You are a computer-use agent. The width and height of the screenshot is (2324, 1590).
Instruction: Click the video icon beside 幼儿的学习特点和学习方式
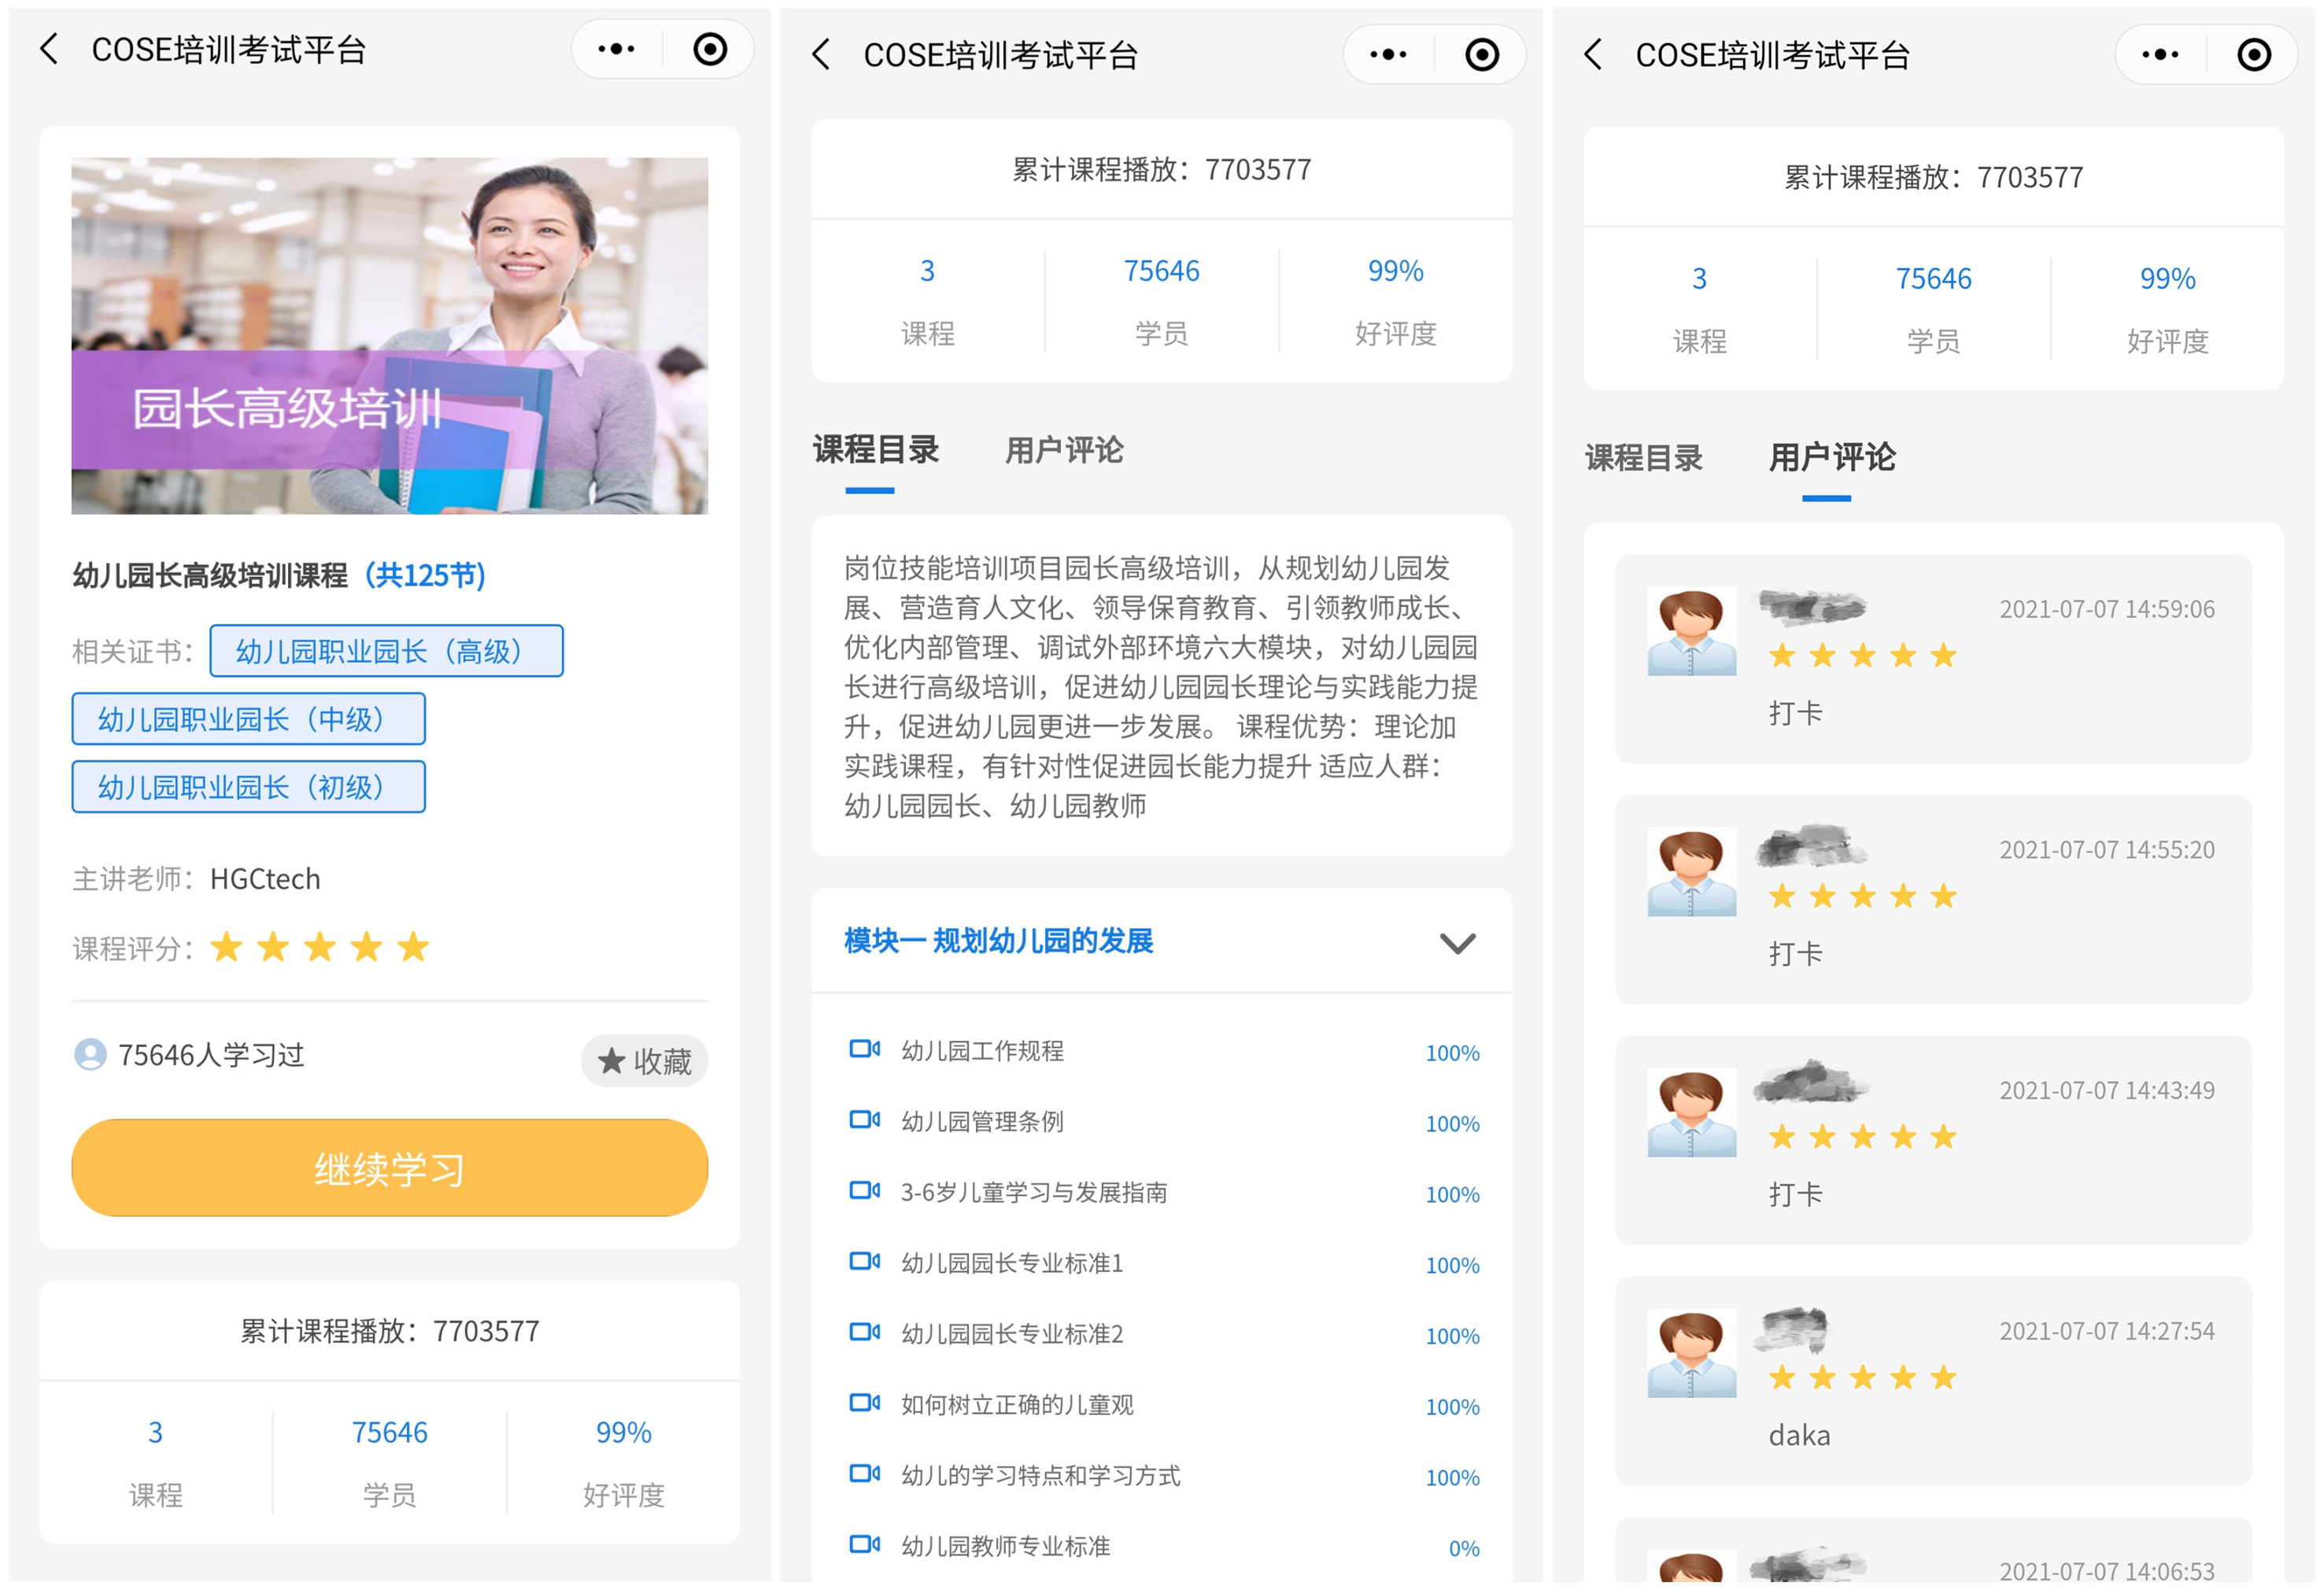point(864,1474)
